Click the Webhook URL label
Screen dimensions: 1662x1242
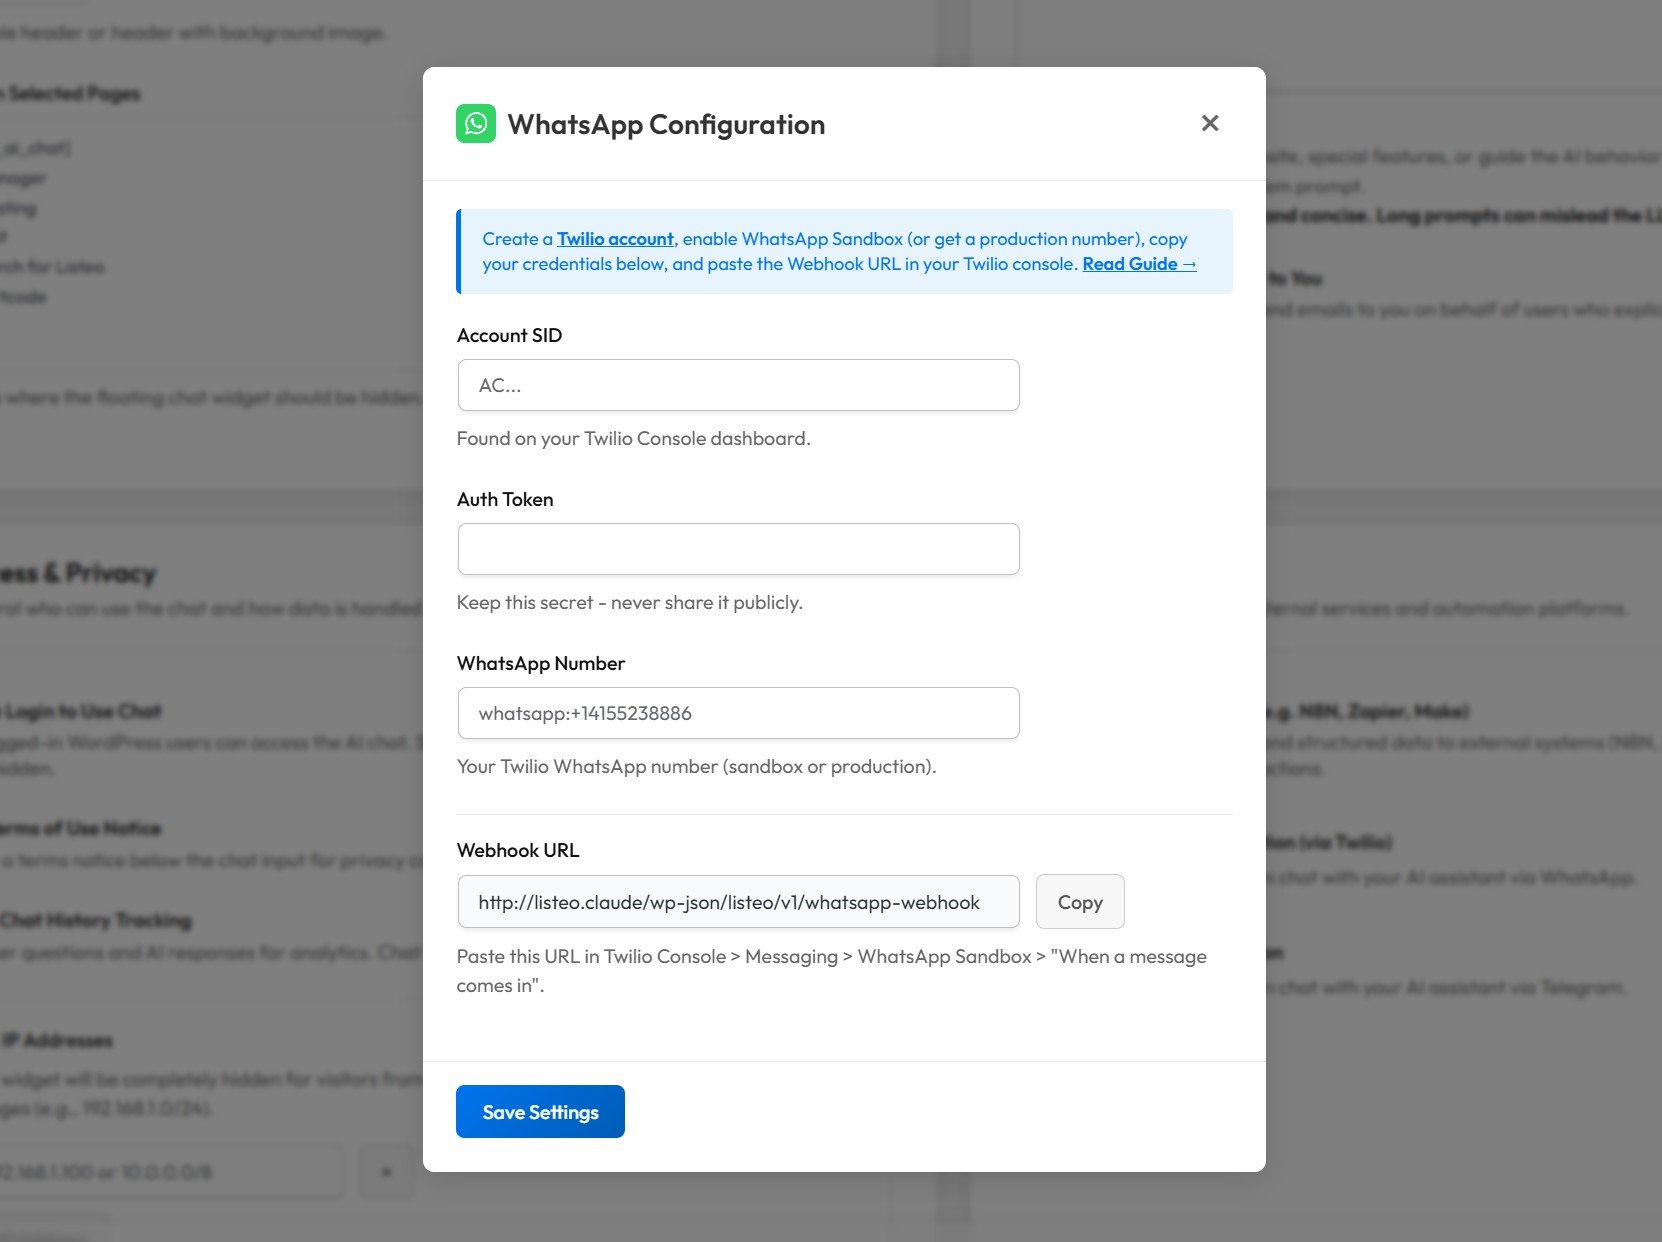(517, 851)
